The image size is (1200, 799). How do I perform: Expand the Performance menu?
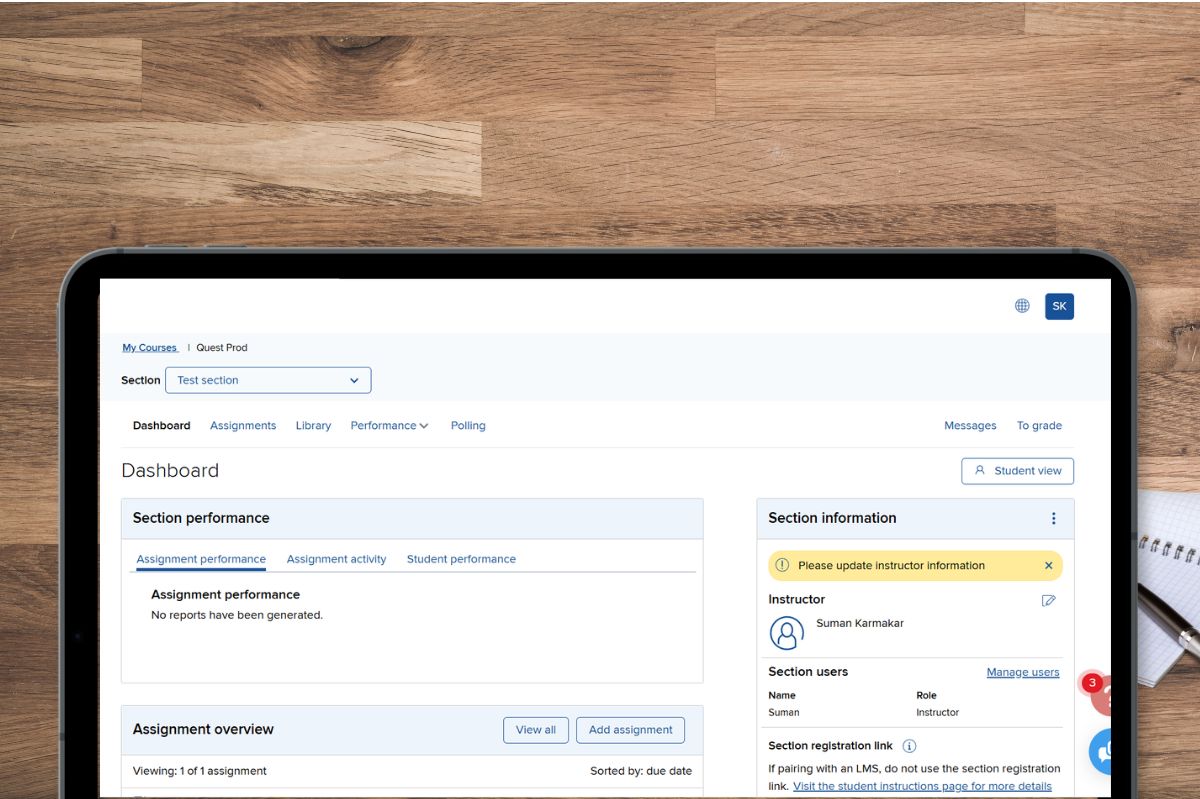coord(389,426)
